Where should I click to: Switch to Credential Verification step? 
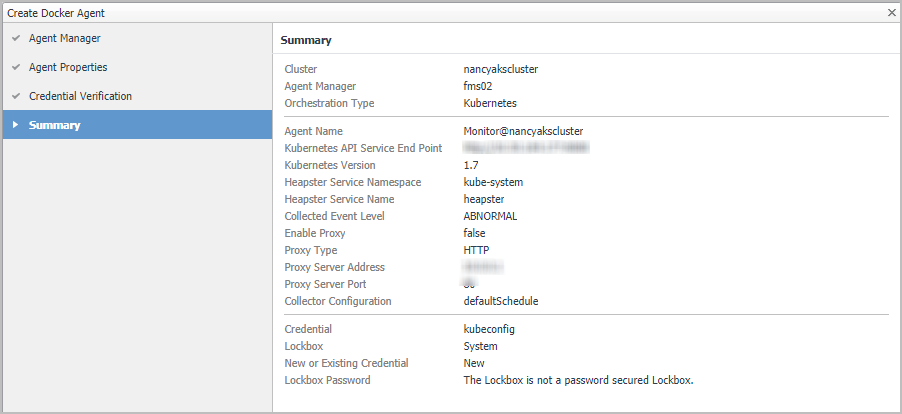pos(80,97)
